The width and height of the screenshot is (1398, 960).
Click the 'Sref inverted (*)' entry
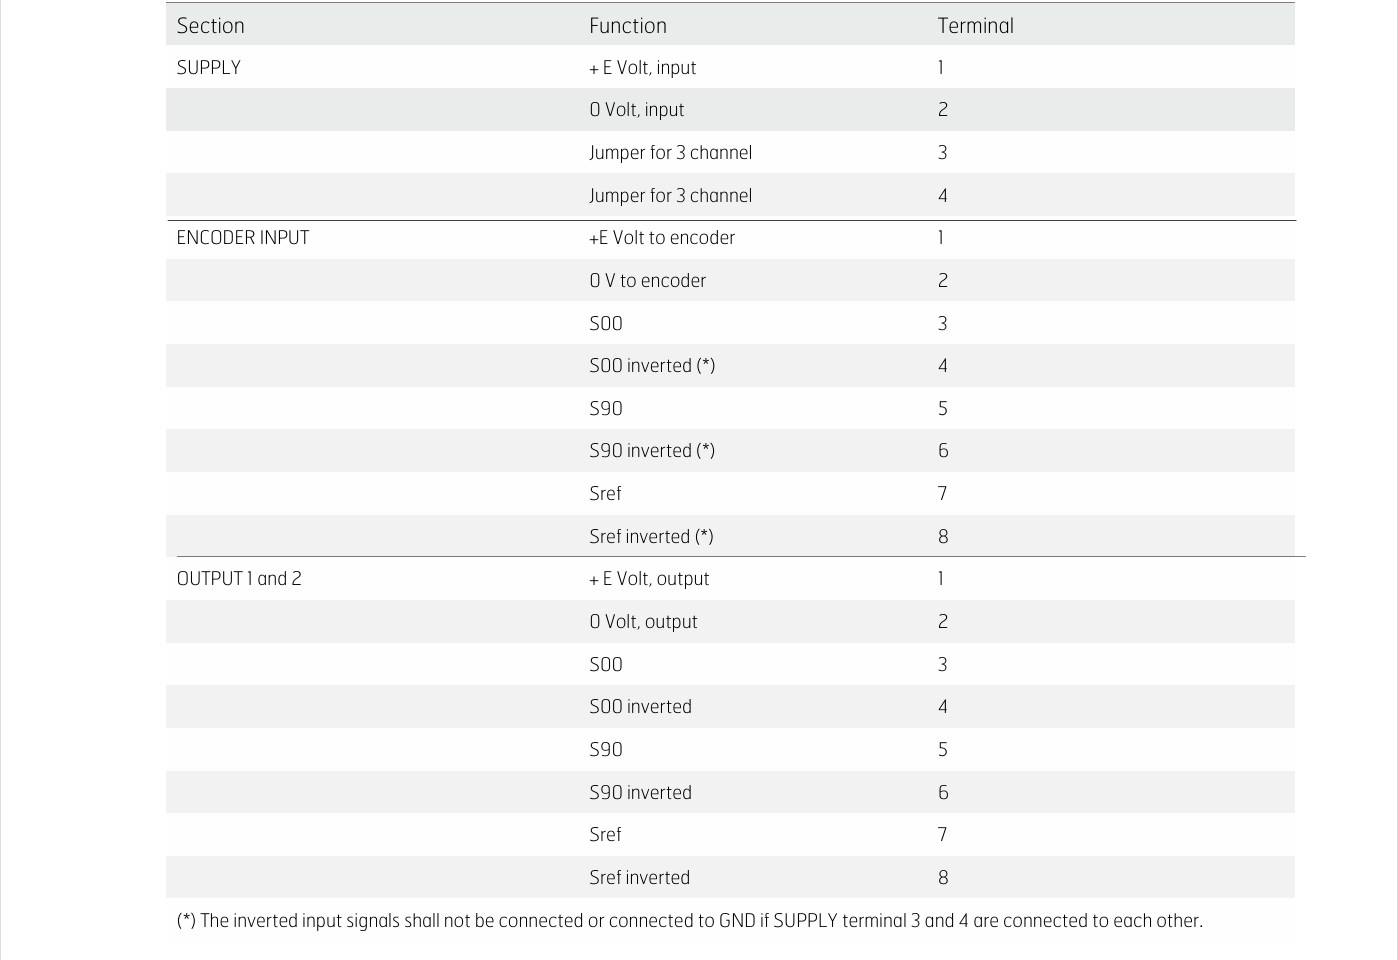[x=651, y=537]
